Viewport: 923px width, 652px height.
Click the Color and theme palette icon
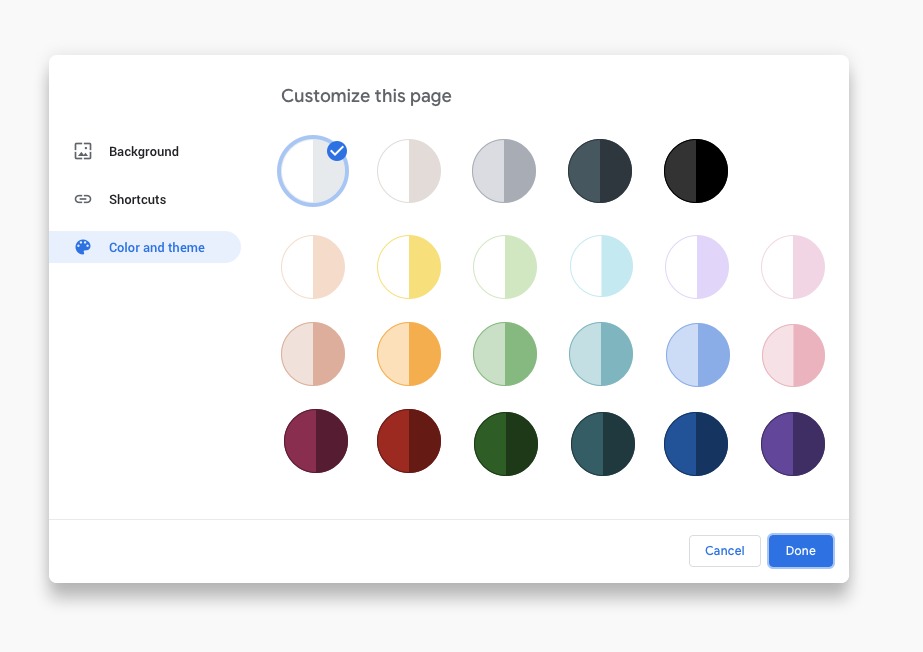pos(83,247)
